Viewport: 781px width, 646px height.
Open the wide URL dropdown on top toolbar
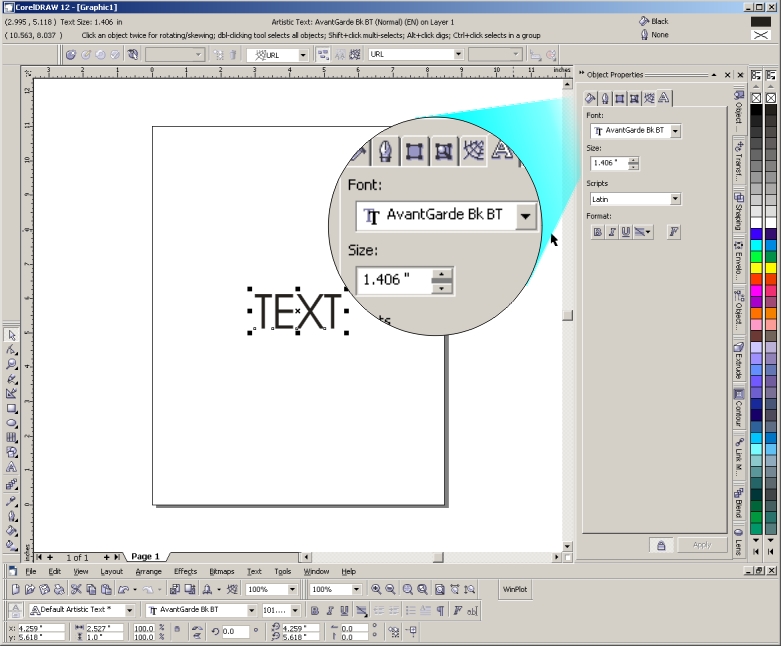coord(458,54)
